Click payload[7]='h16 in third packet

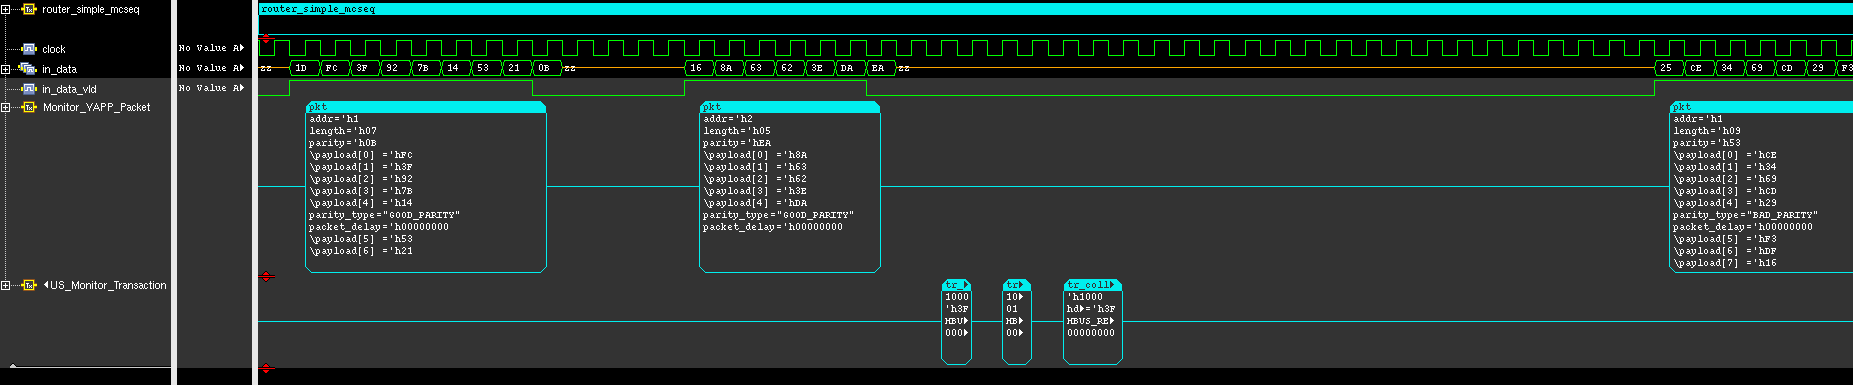(x=1725, y=263)
